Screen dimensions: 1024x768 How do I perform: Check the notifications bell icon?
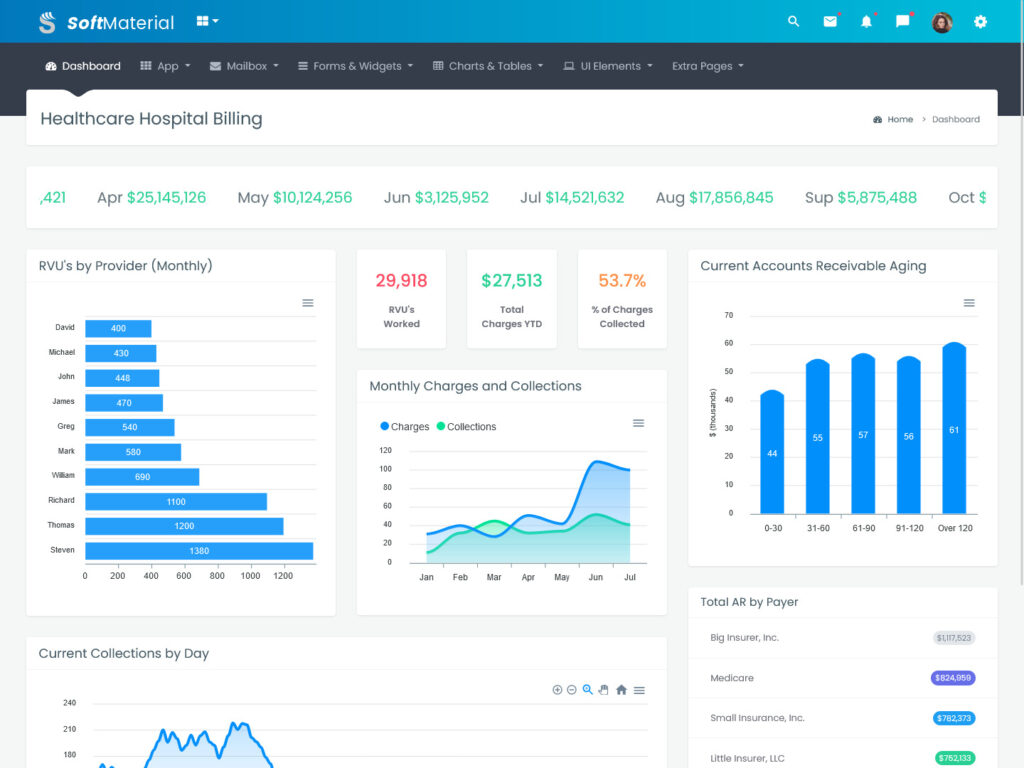(867, 21)
